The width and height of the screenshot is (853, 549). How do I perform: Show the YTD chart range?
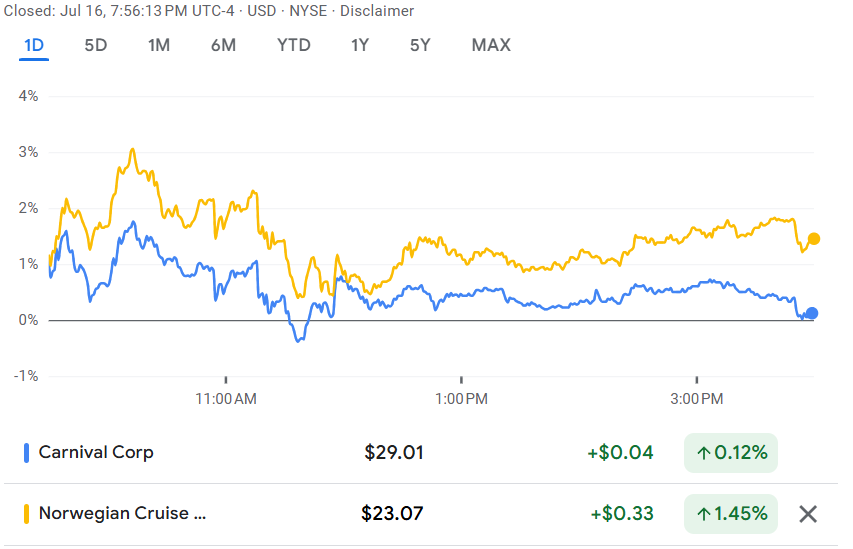(x=294, y=45)
